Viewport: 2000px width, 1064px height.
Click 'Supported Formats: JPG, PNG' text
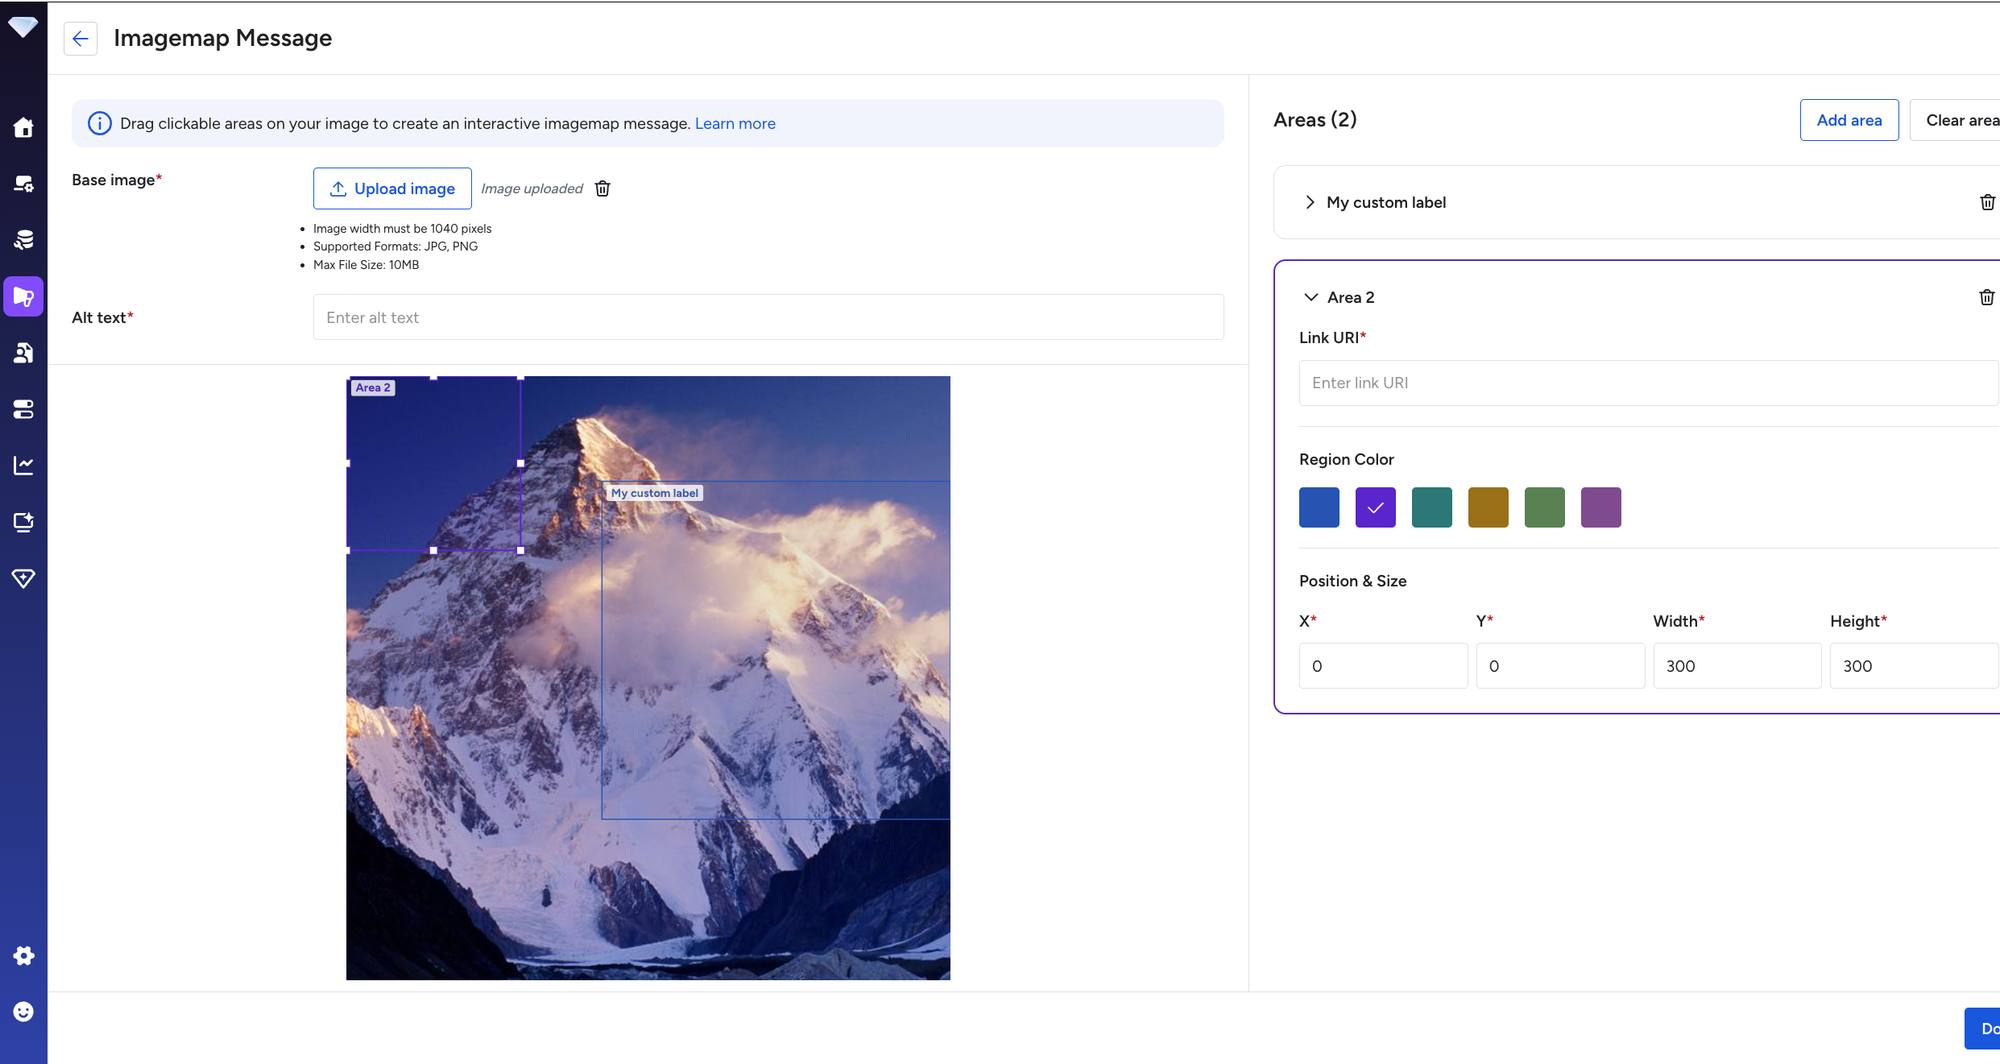tap(395, 247)
